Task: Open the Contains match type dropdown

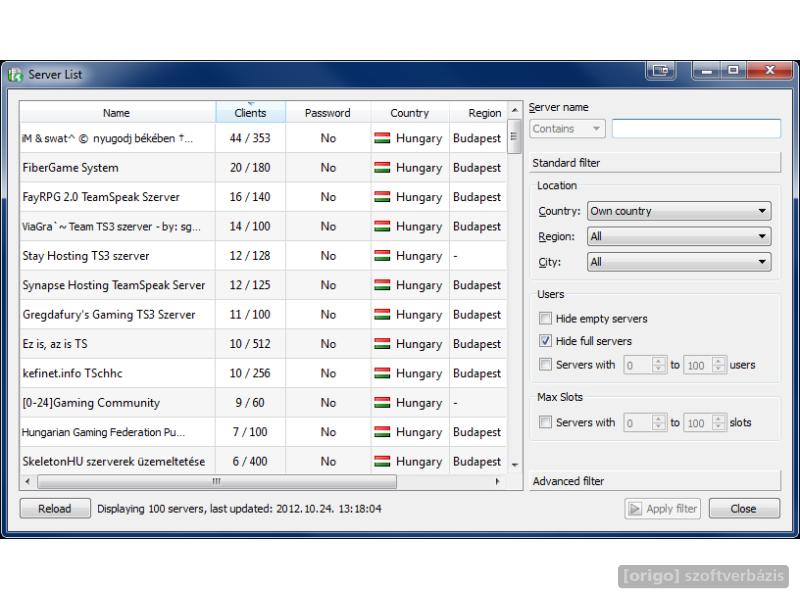Action: tap(567, 129)
